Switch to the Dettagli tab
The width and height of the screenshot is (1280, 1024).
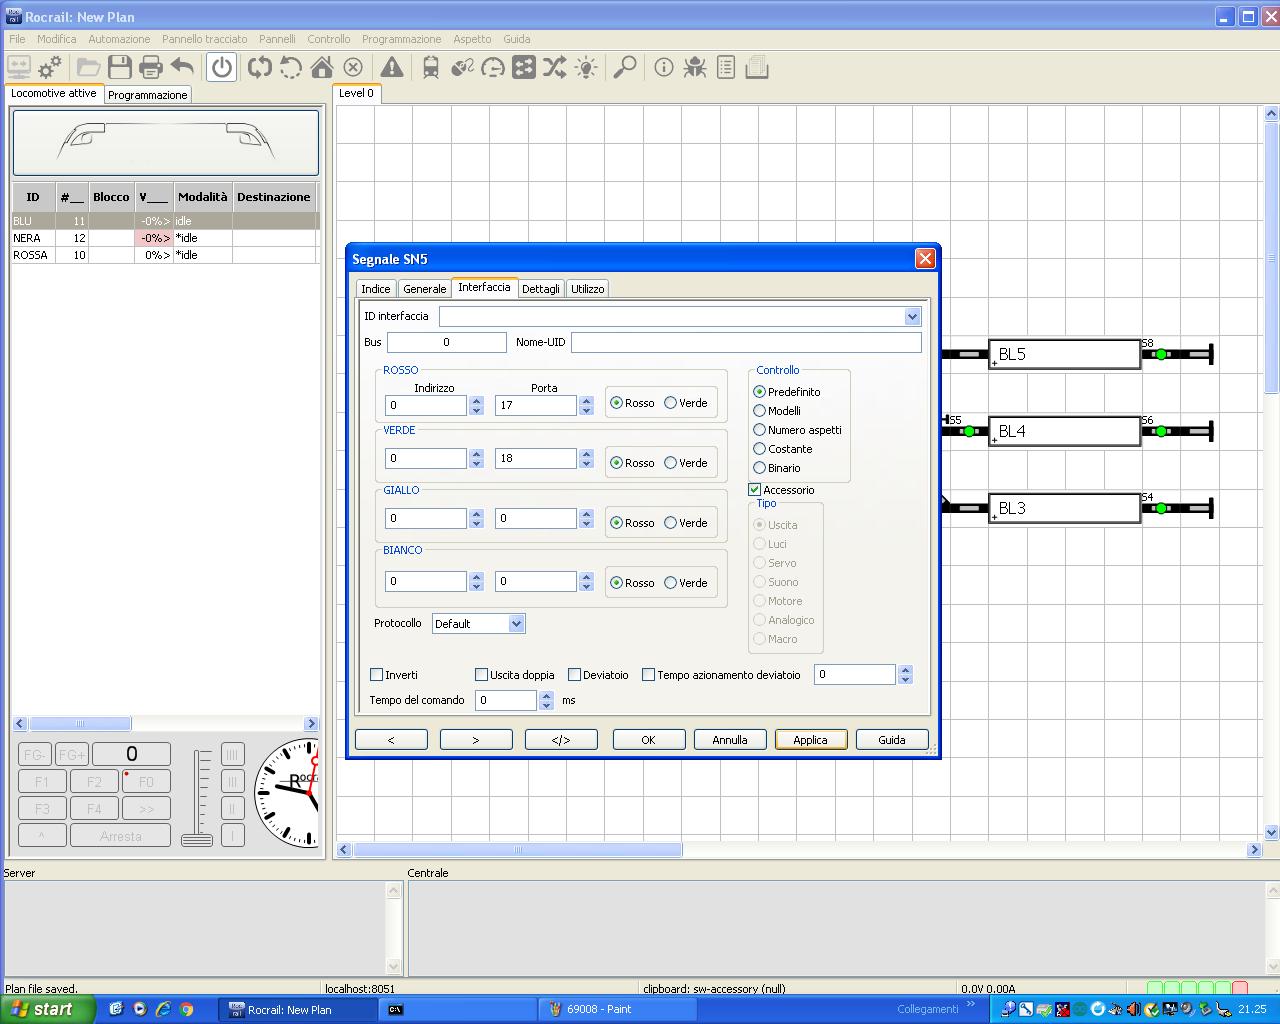541,289
